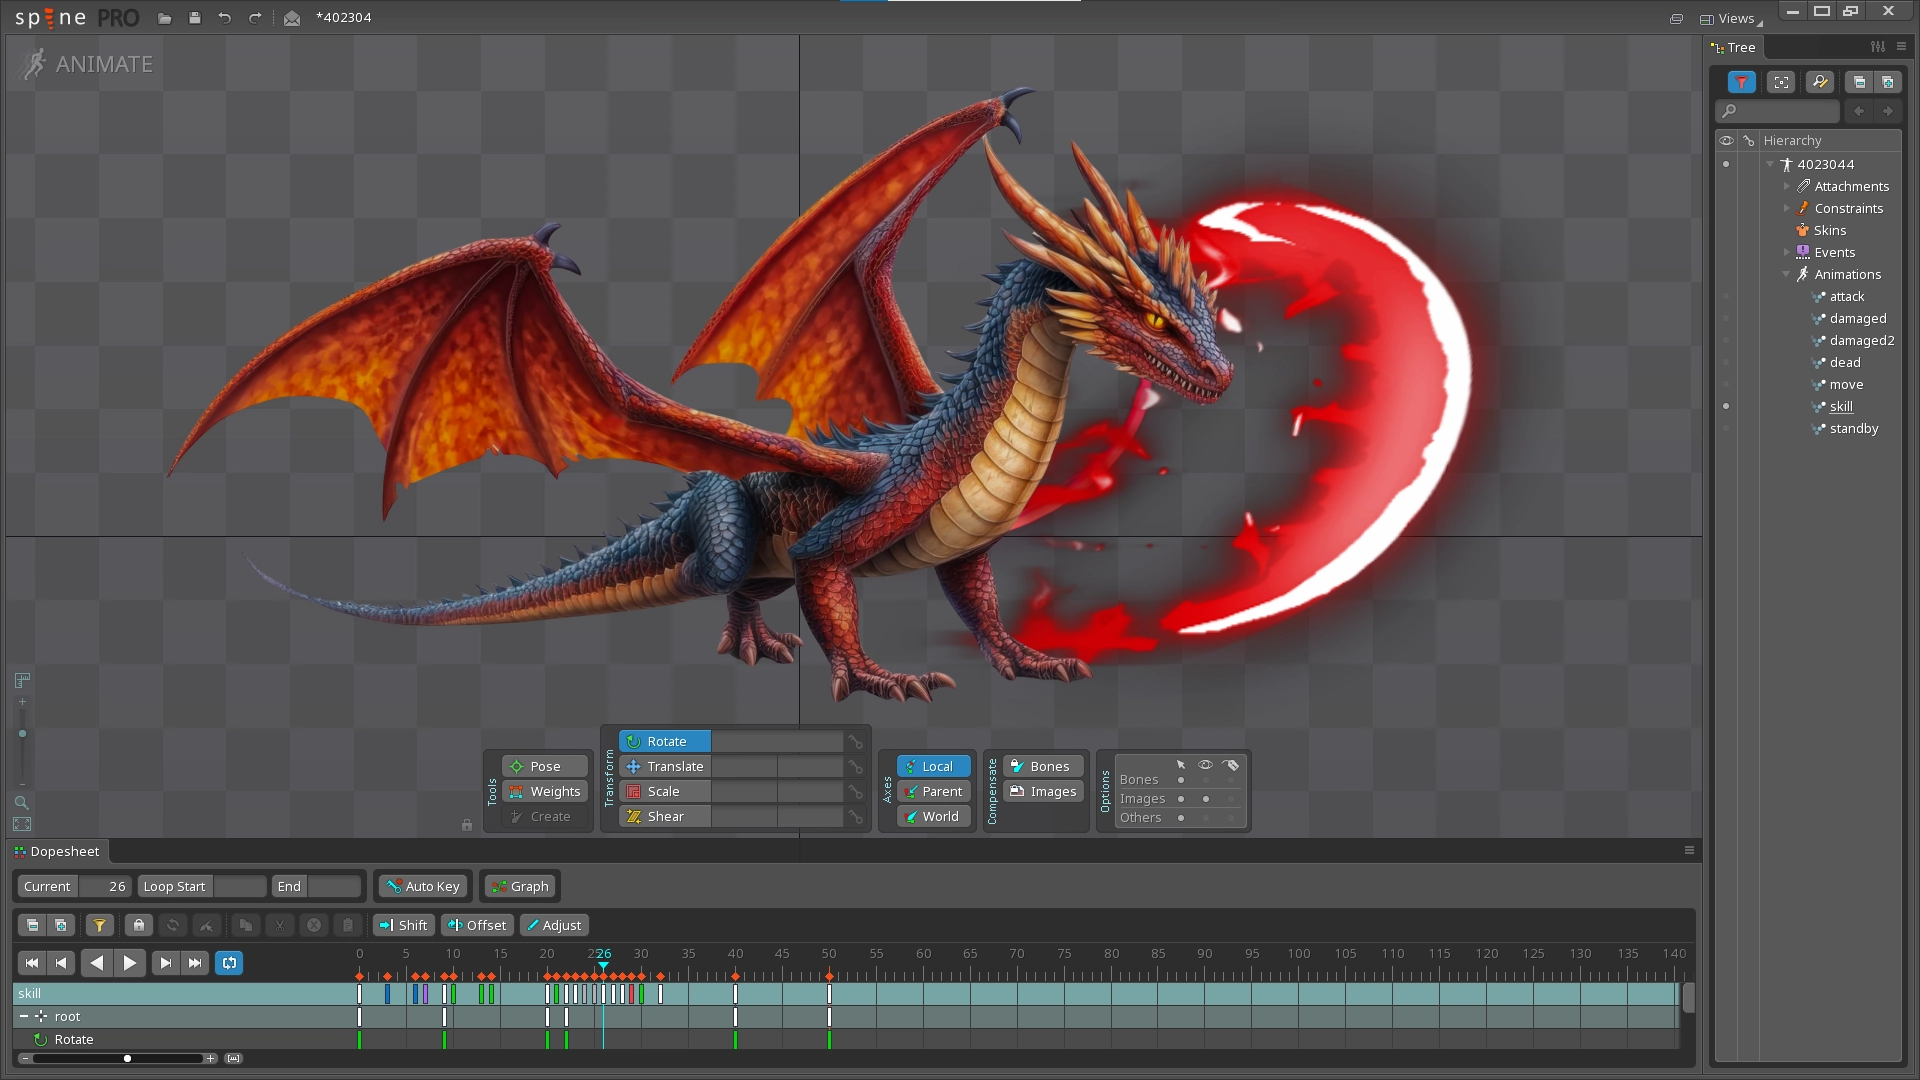Open the Graph view button
1920x1080 pixels.
point(520,886)
